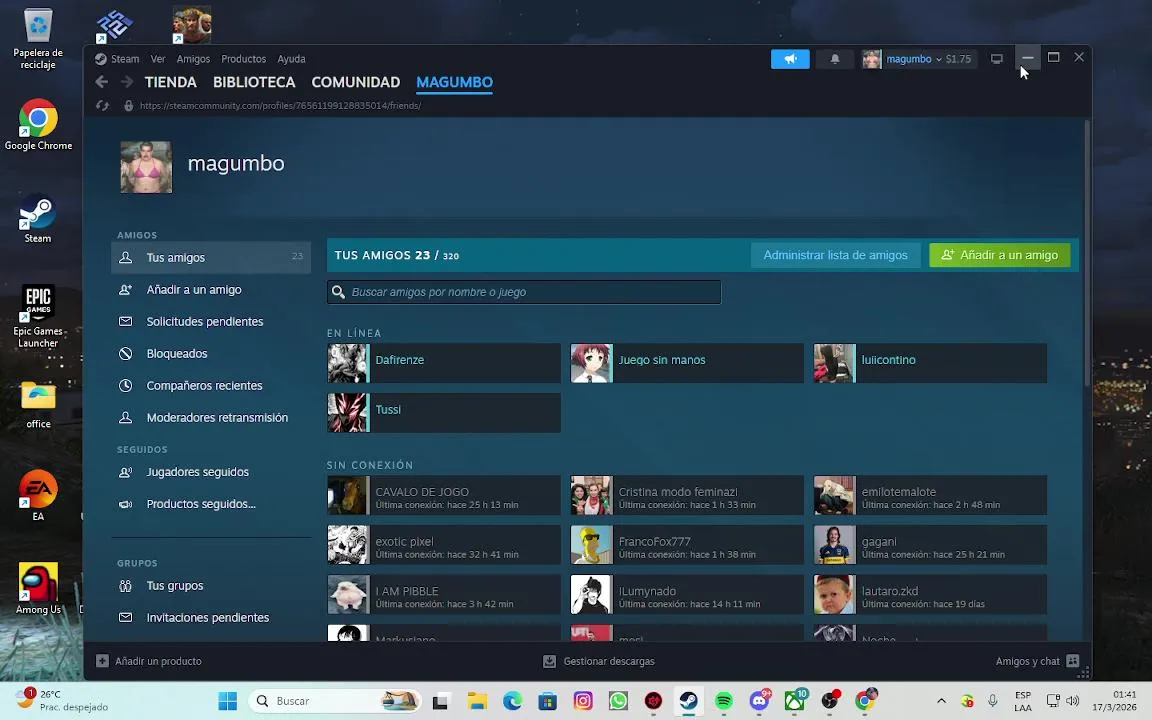Click the magumbo profile avatar

coord(146,168)
